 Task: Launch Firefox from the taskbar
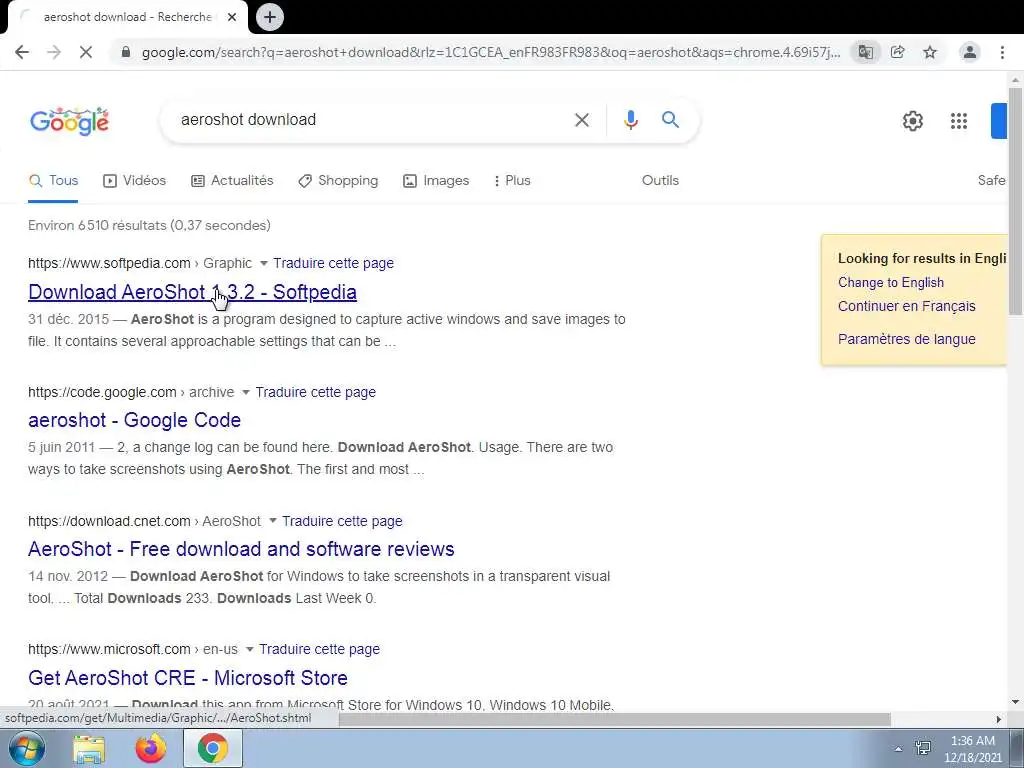(x=151, y=748)
